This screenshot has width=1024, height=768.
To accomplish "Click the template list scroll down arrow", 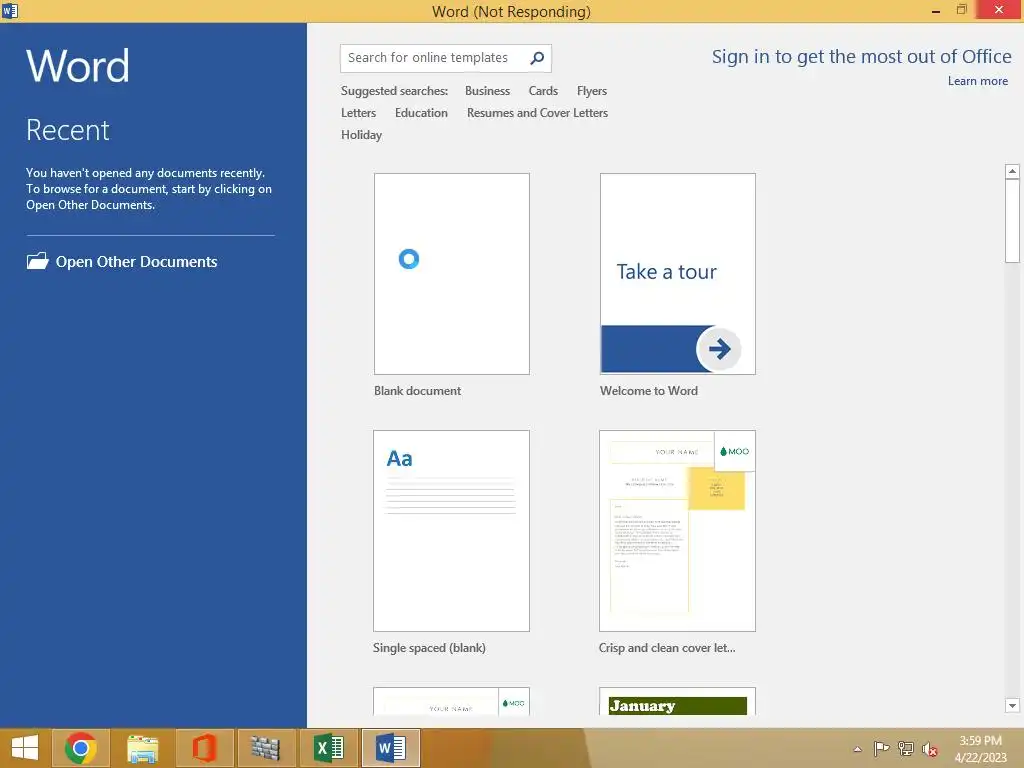I will 1012,705.
